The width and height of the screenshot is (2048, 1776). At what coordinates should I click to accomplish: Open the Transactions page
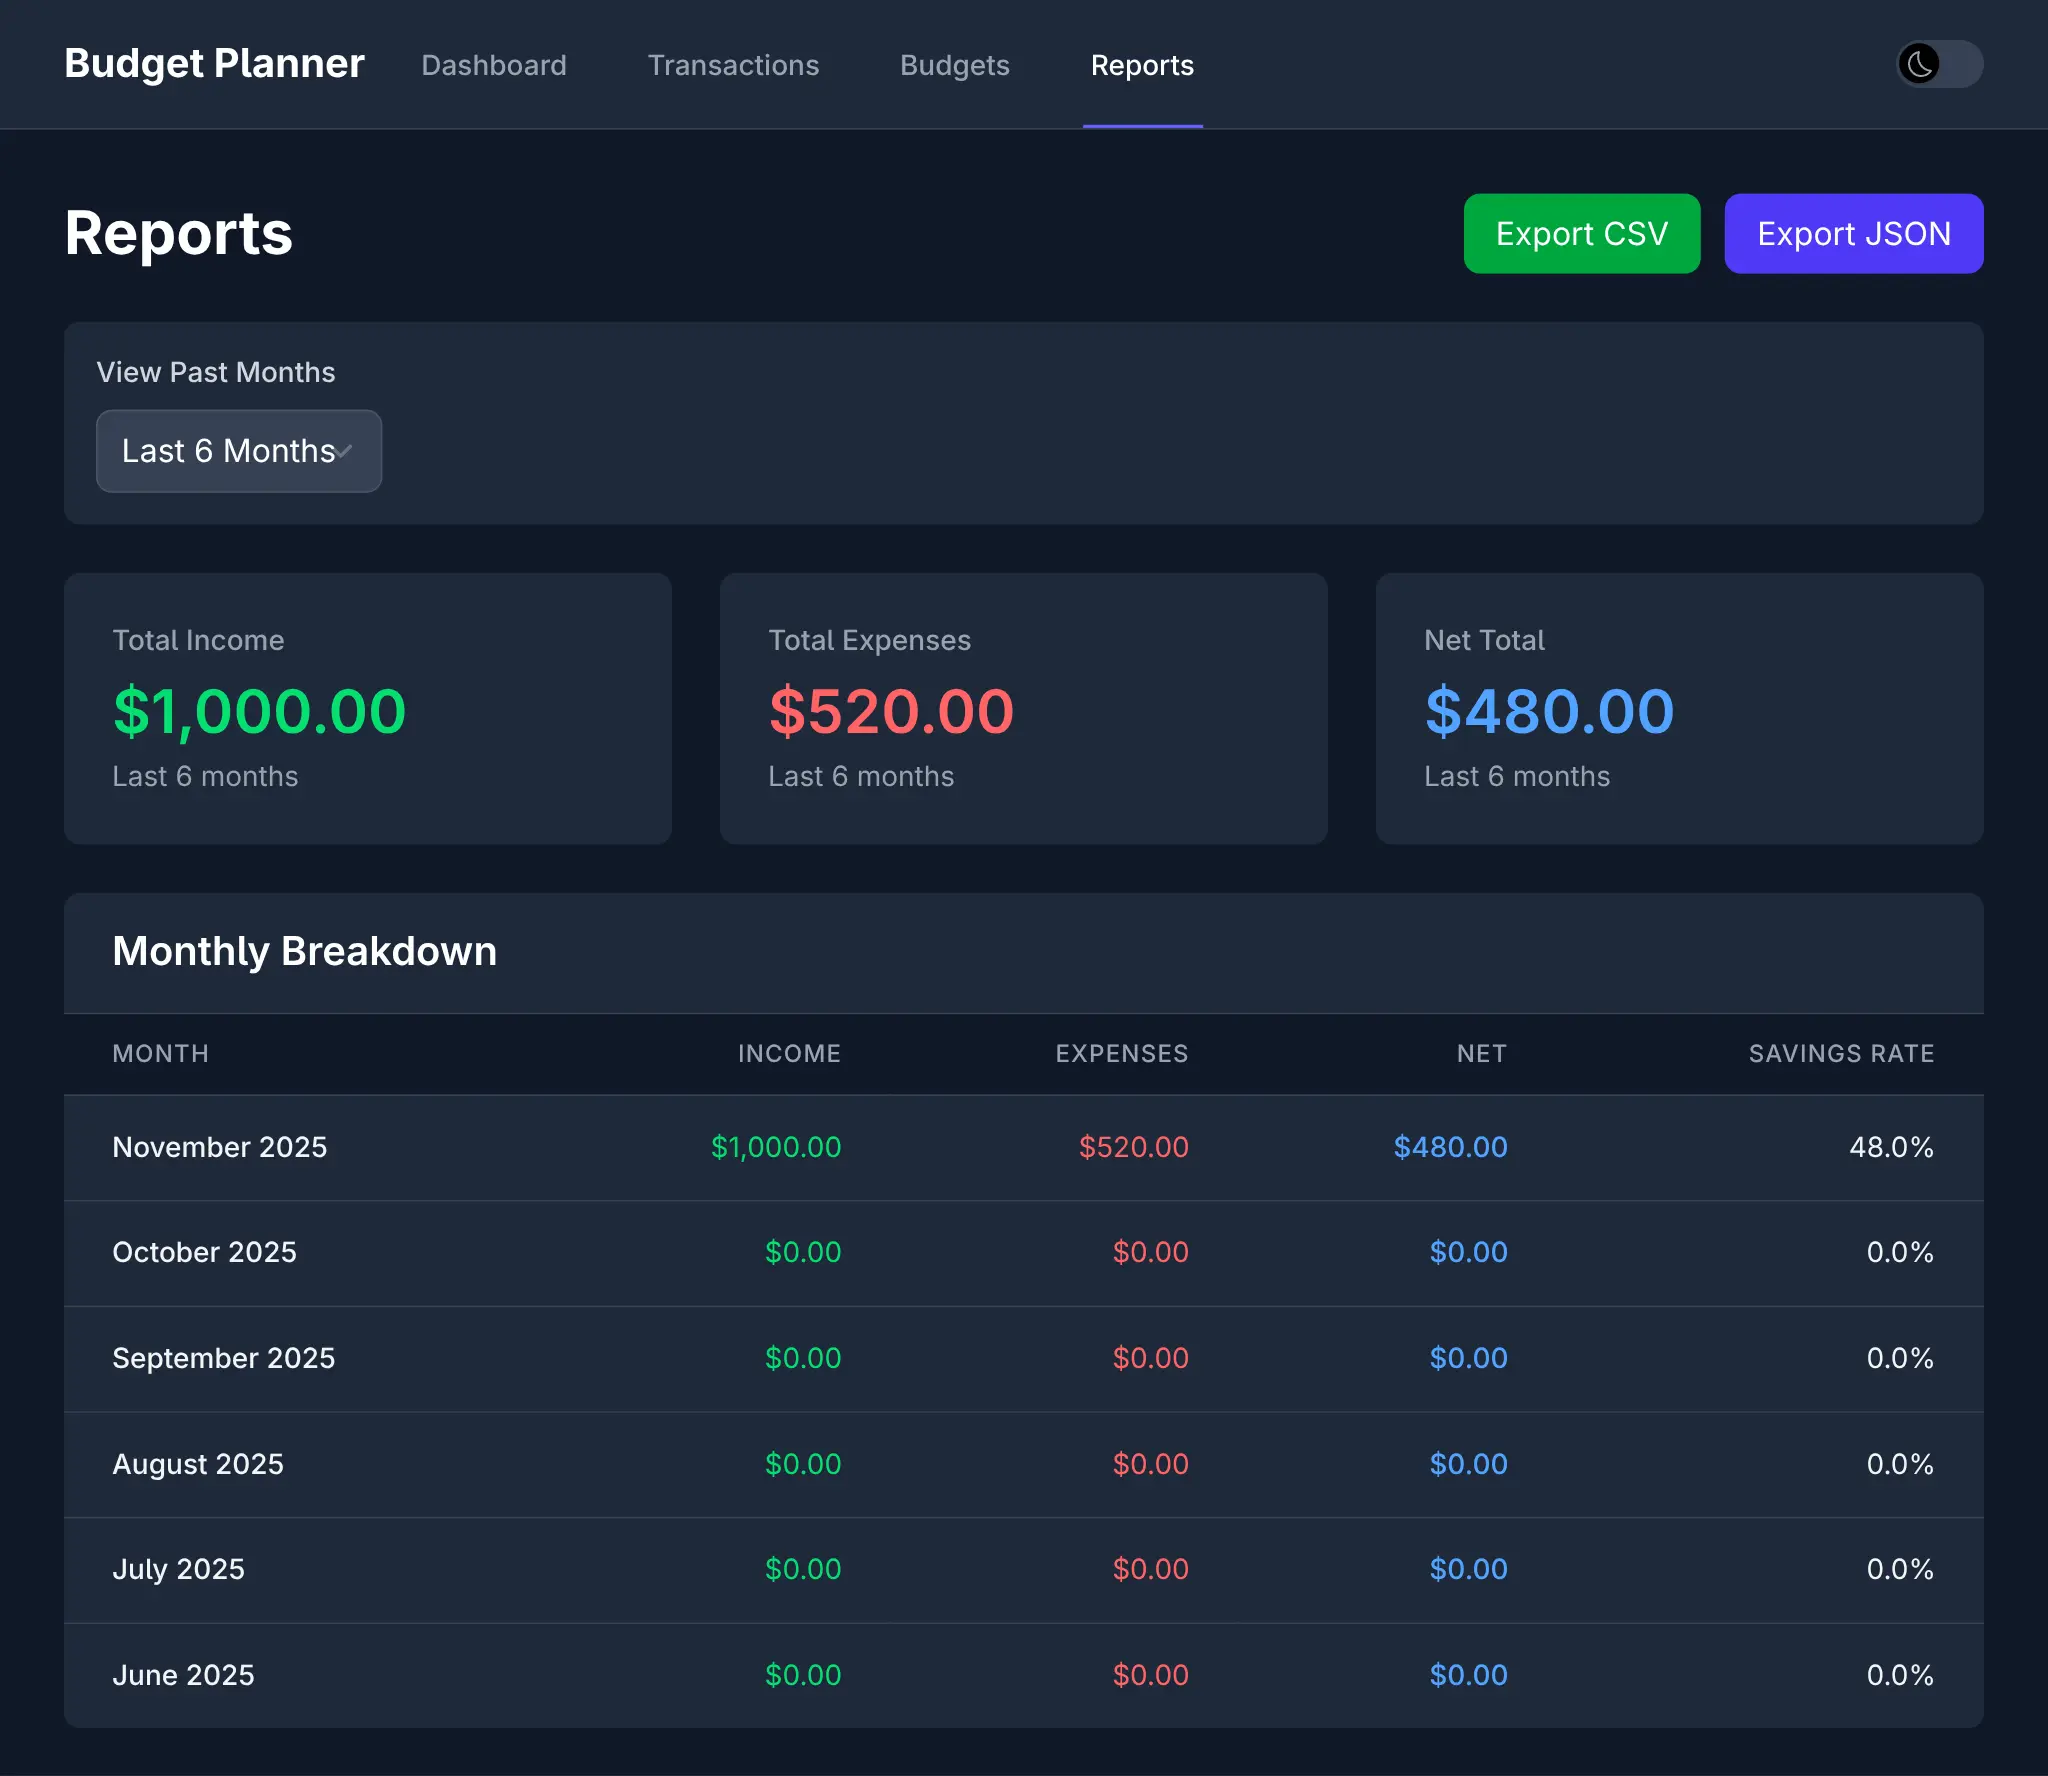(x=733, y=64)
